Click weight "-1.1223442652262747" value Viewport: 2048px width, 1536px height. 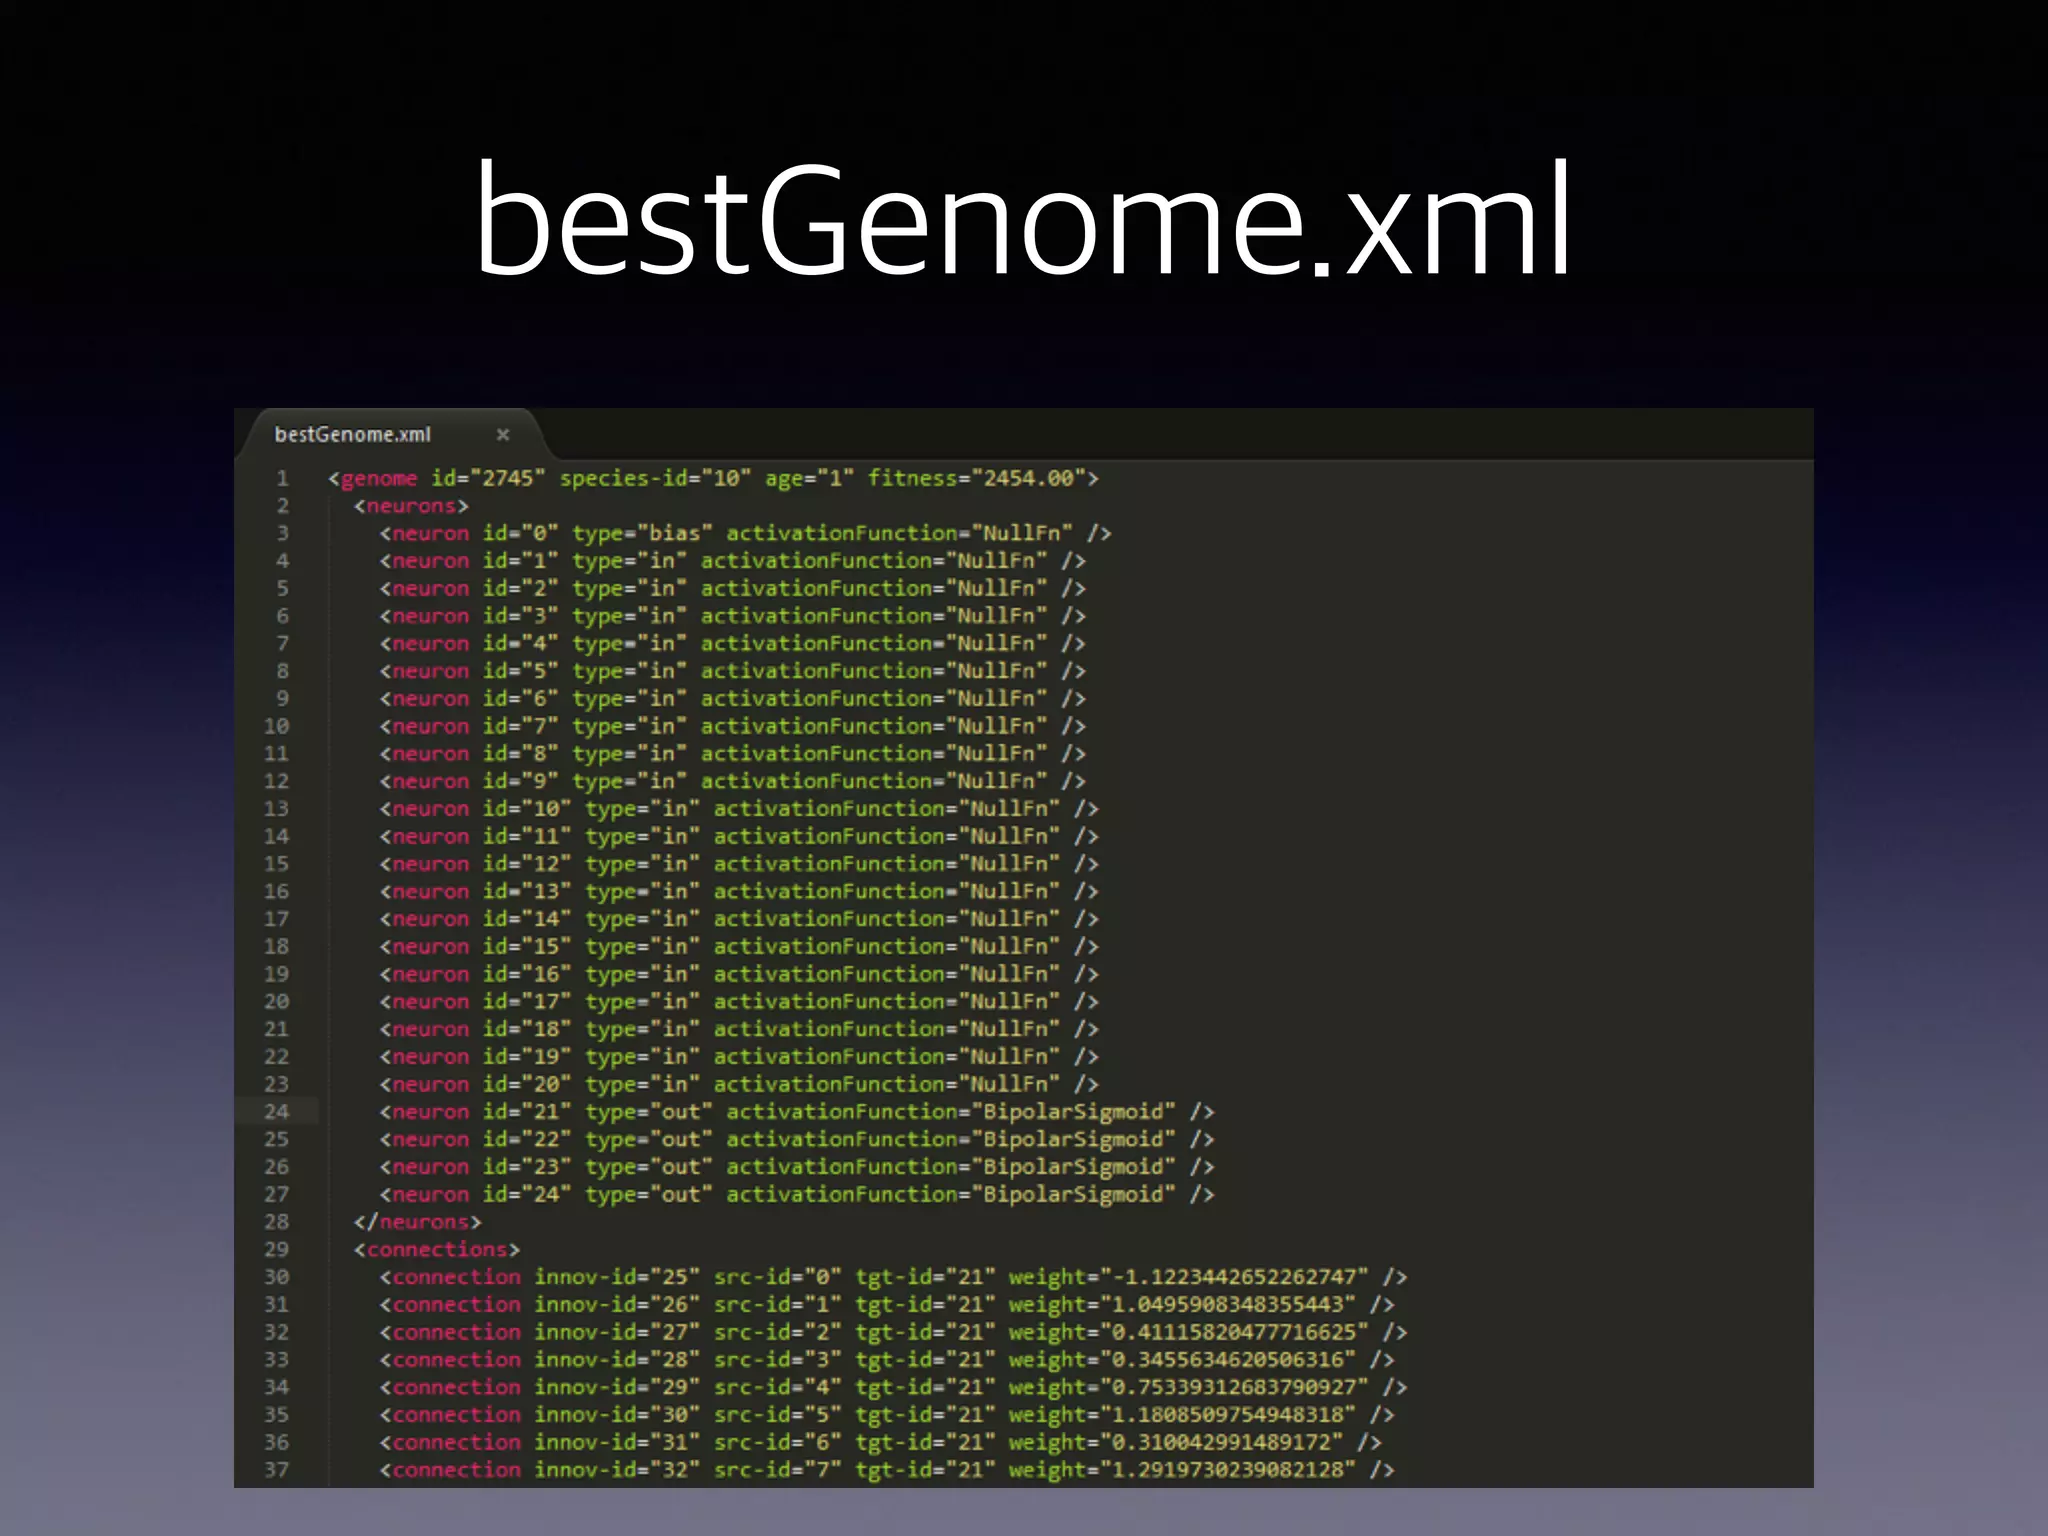[x=1235, y=1277]
